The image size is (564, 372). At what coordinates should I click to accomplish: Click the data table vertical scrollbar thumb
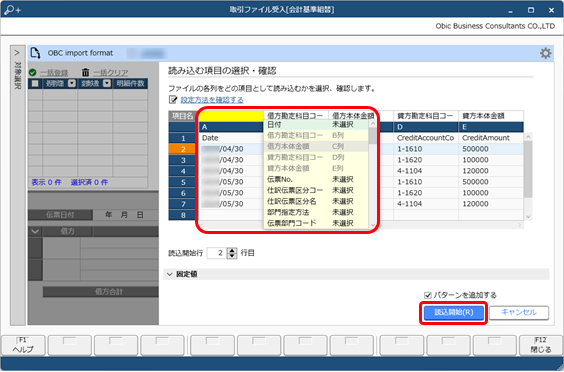tap(528, 169)
